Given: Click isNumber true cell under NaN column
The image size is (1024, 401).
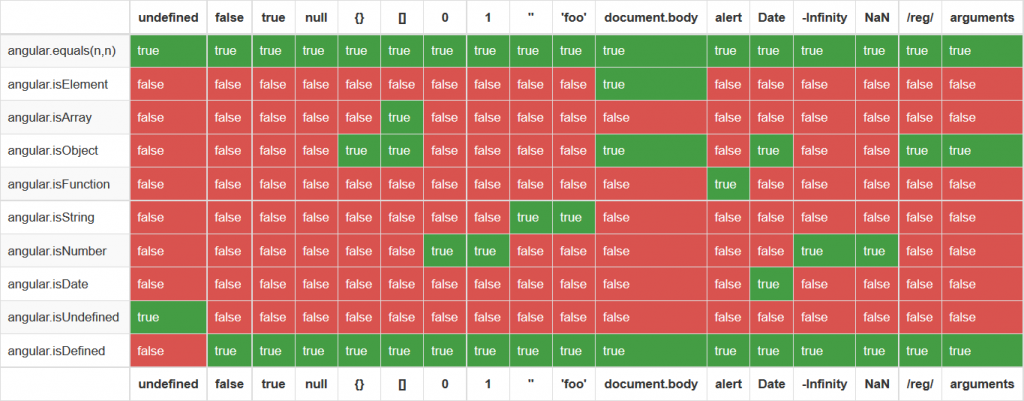Looking at the screenshot, I should [x=876, y=251].
